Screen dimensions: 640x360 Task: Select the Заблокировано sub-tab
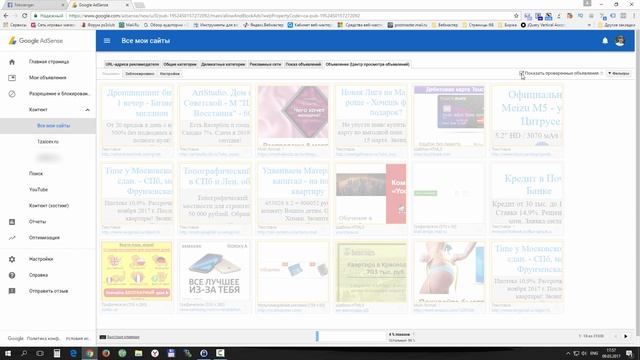click(140, 74)
